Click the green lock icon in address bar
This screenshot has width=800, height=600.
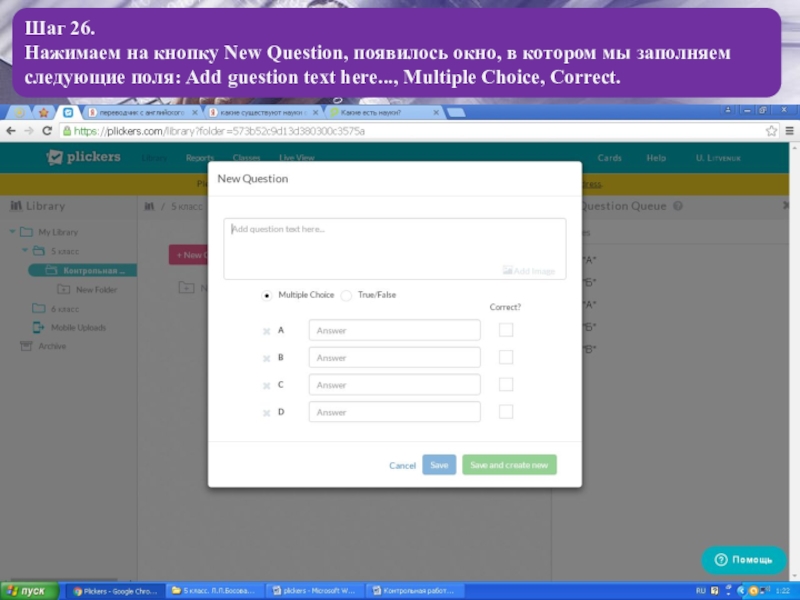(x=67, y=131)
